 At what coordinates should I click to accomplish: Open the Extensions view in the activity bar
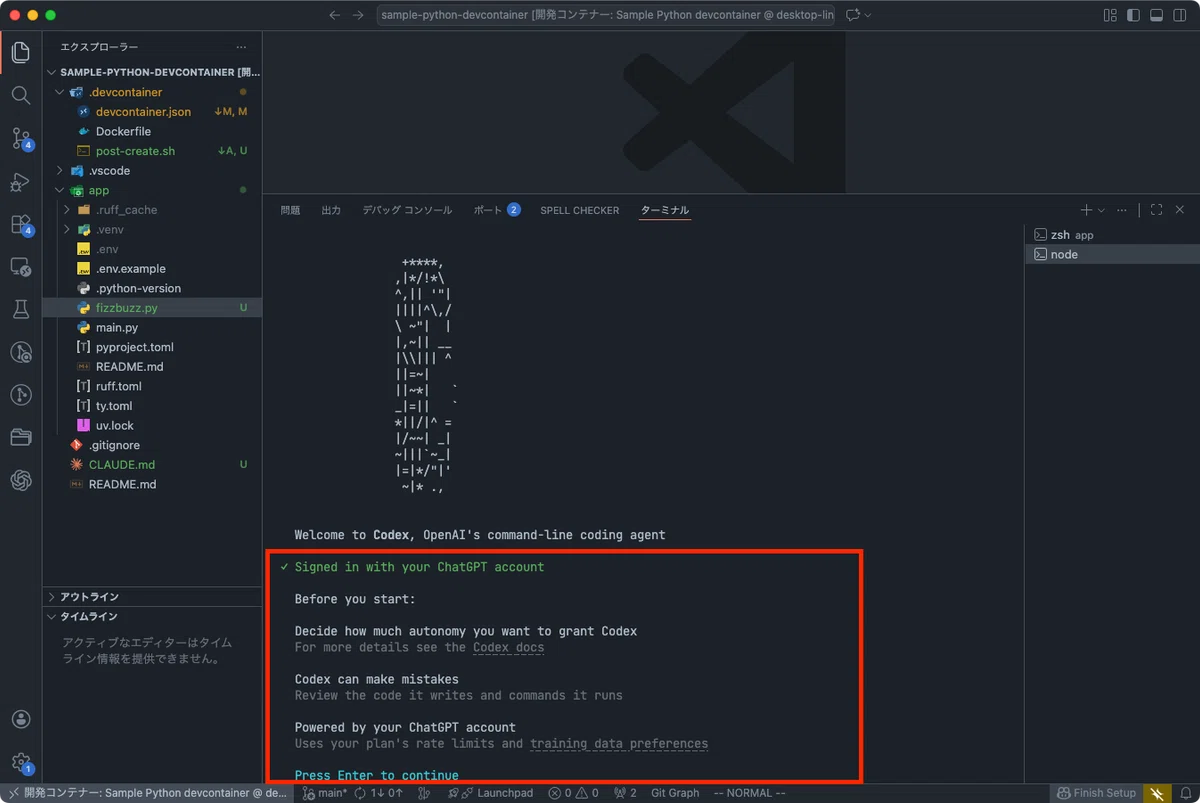[x=20, y=225]
